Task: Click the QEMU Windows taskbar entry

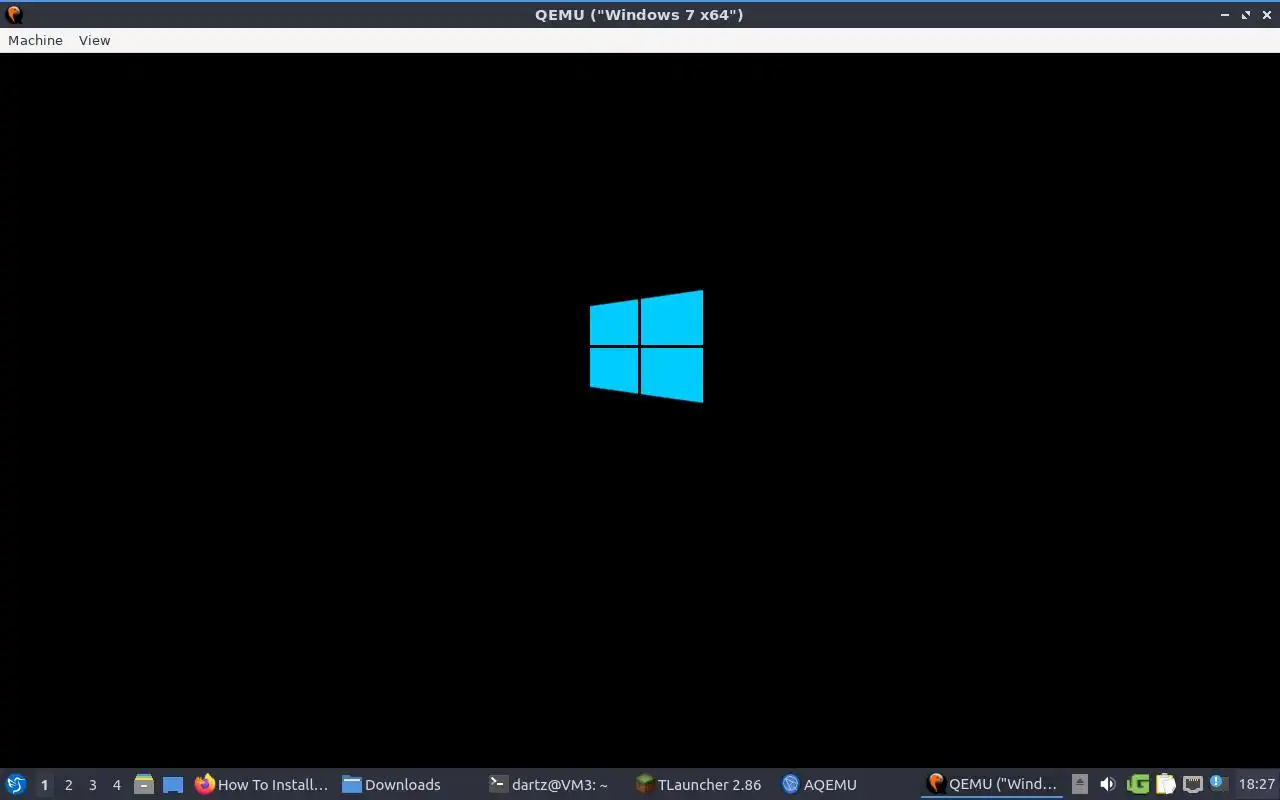Action: point(992,785)
